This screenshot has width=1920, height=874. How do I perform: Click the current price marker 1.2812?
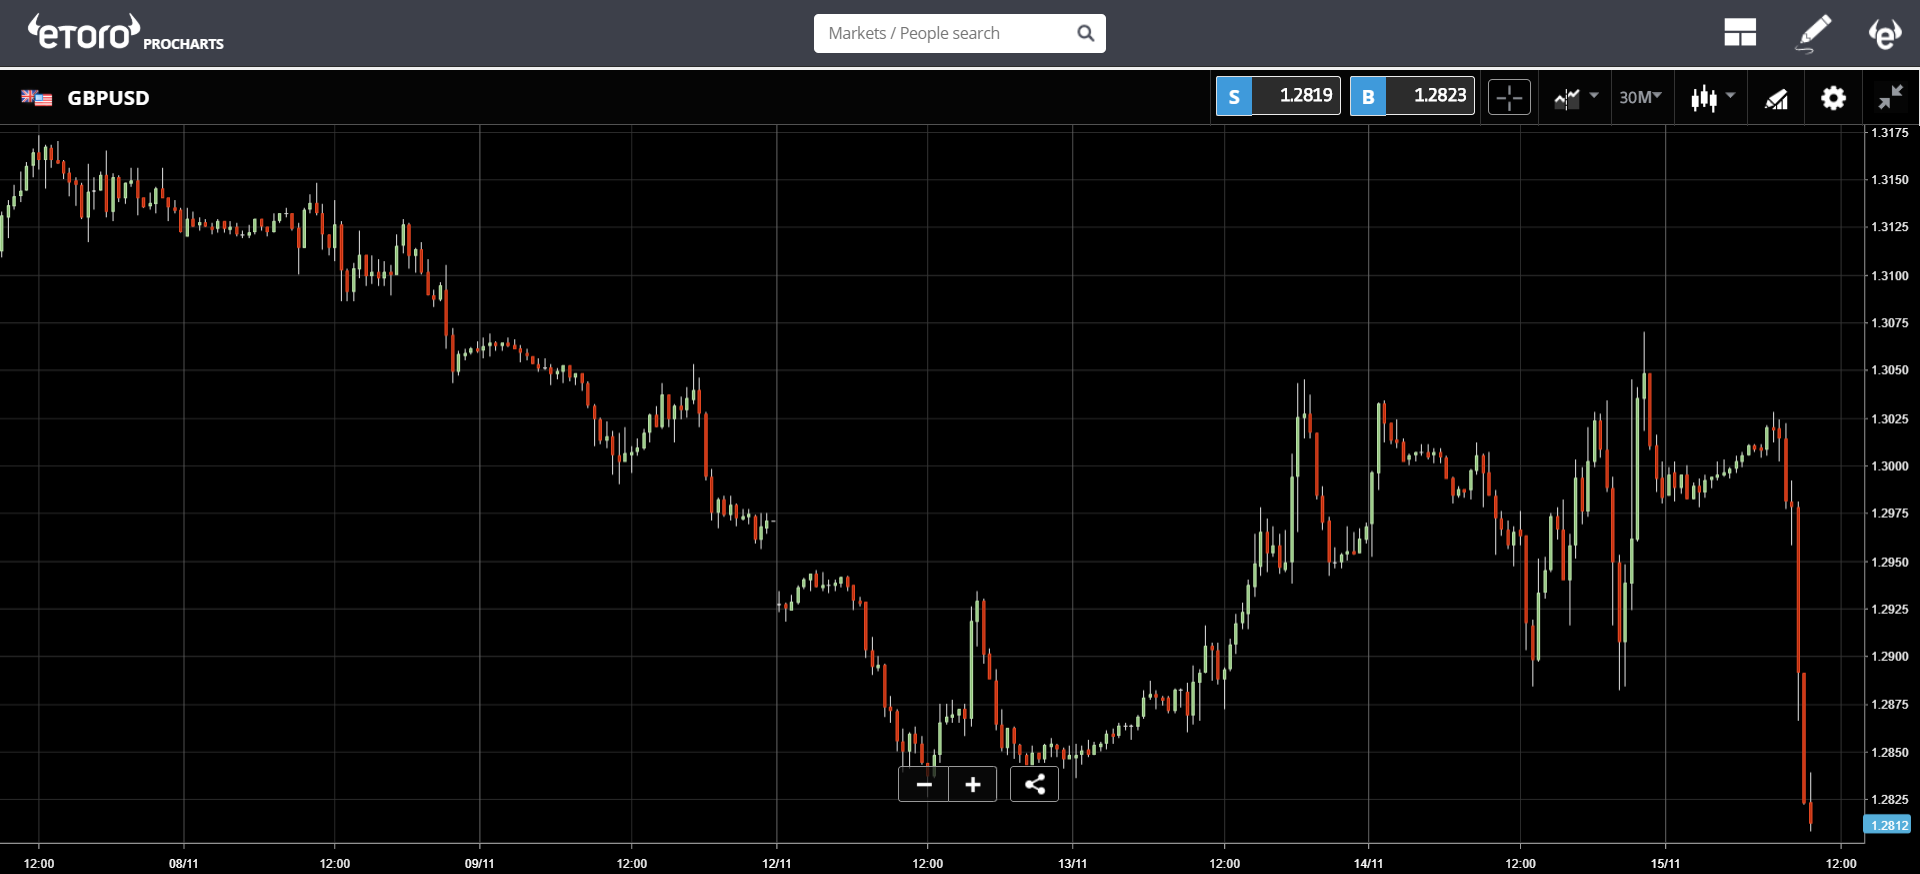pyautogui.click(x=1888, y=825)
